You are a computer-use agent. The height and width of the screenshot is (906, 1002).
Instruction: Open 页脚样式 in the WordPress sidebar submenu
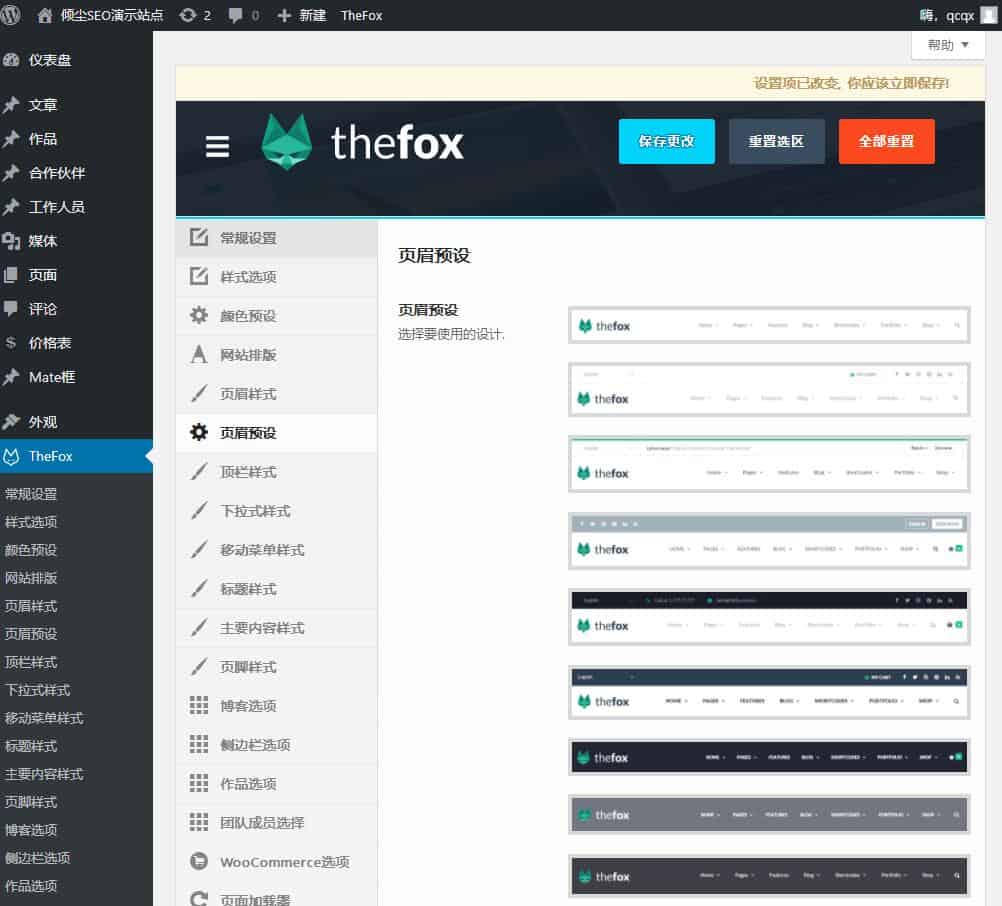tap(31, 802)
